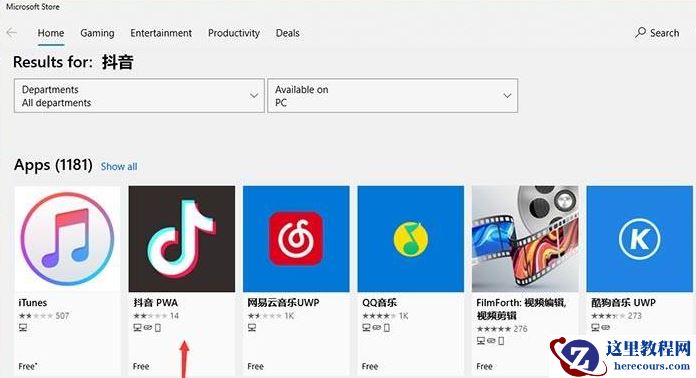
Task: Click the Available on chevron arrow
Action: tap(507, 95)
